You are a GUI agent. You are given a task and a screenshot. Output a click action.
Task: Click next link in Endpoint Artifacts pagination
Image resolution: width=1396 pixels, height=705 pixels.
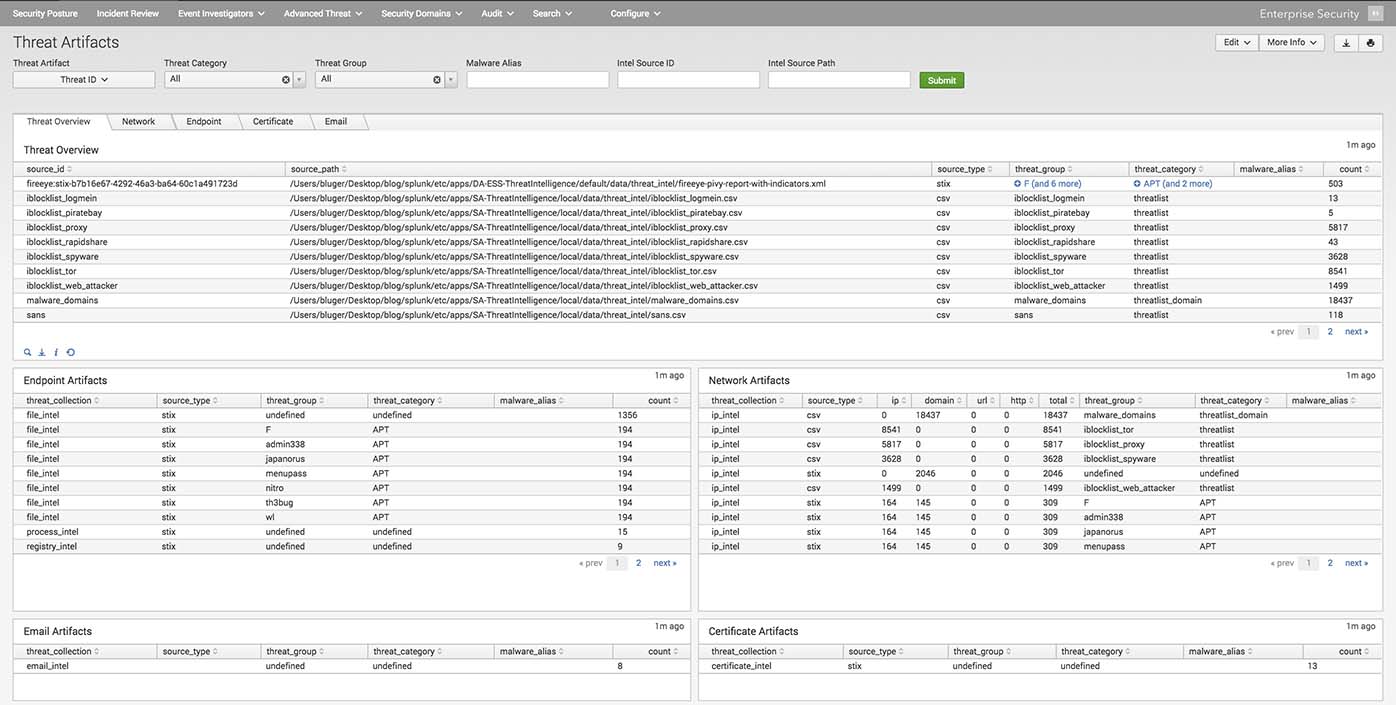pos(664,563)
